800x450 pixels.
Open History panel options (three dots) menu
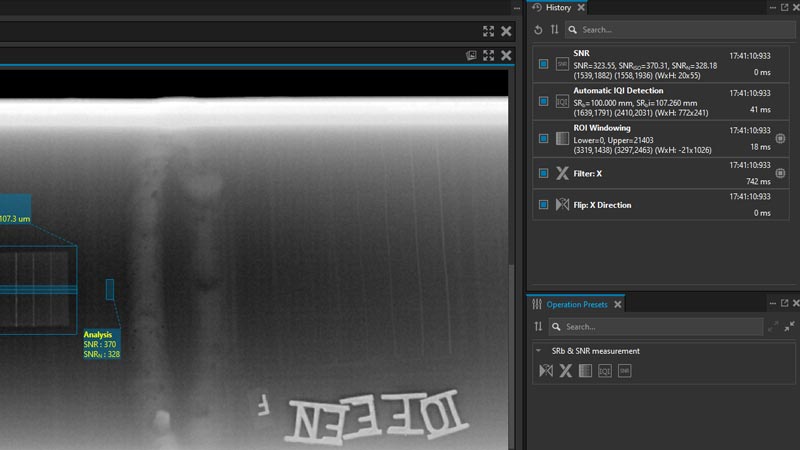pos(772,7)
